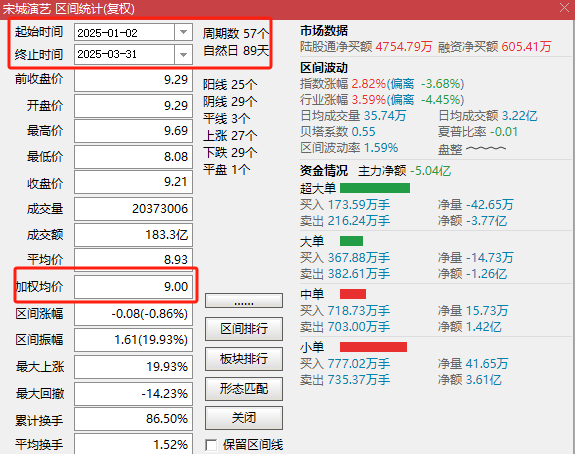Select the green 超大单 flow bar
The height and width of the screenshot is (454, 575).
375,188
